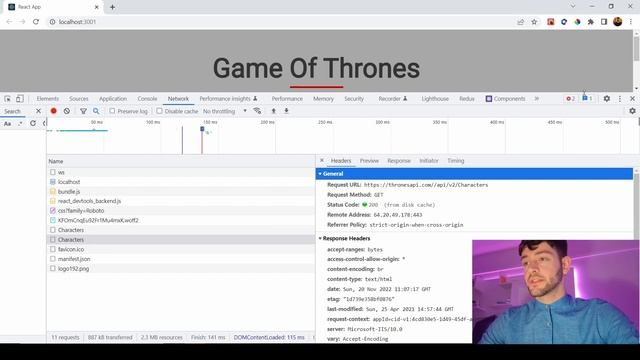Clear the network log
The image size is (640, 360).
[x=67, y=111]
